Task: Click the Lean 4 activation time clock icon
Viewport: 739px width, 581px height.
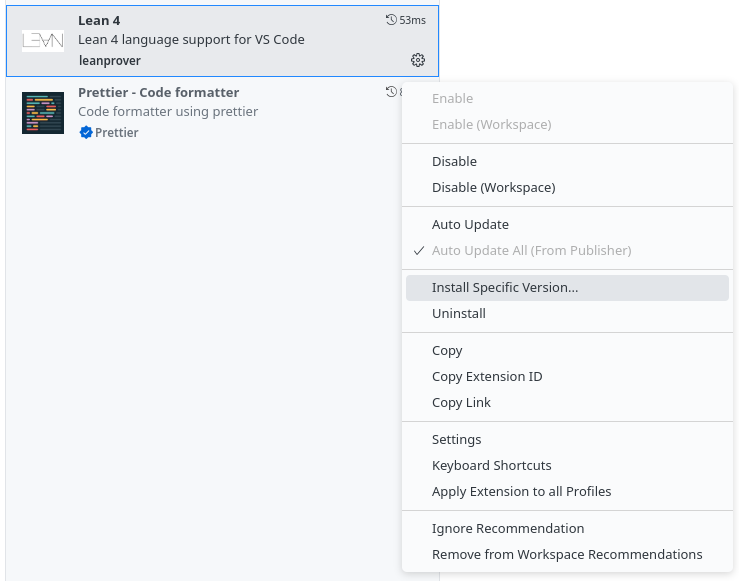Action: [391, 20]
